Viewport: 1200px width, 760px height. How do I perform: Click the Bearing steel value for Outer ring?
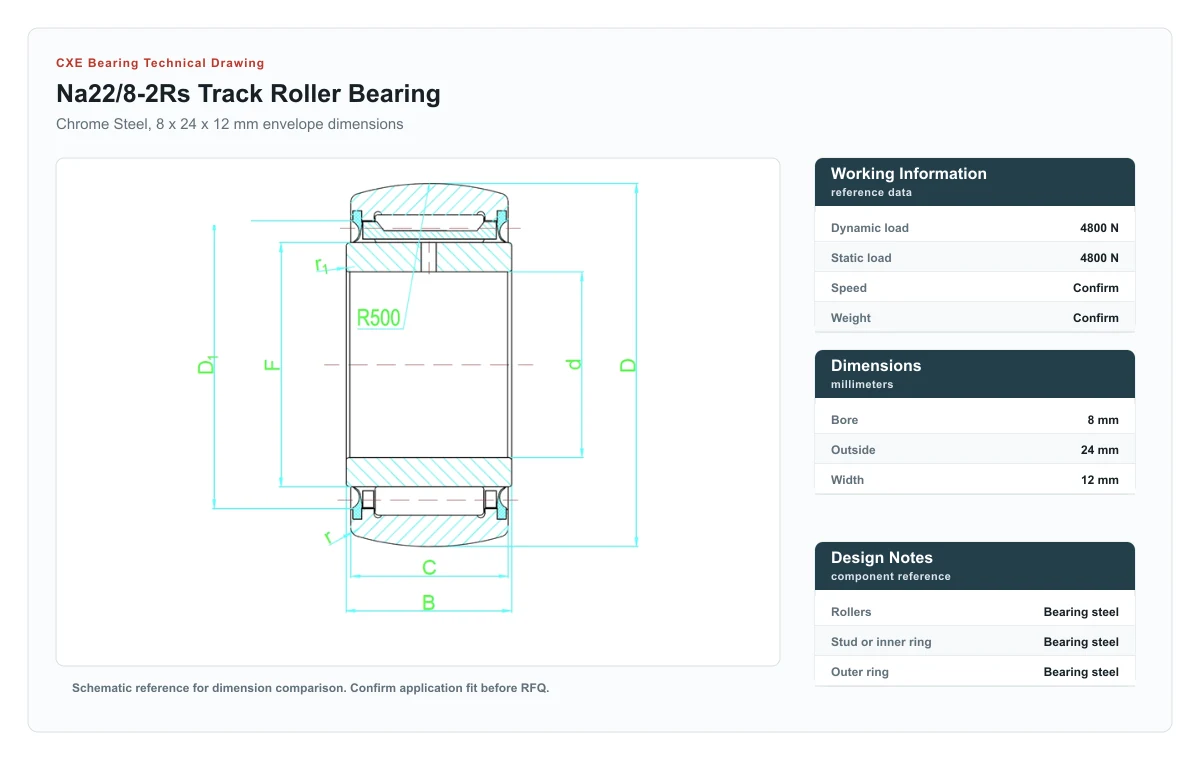click(1081, 672)
